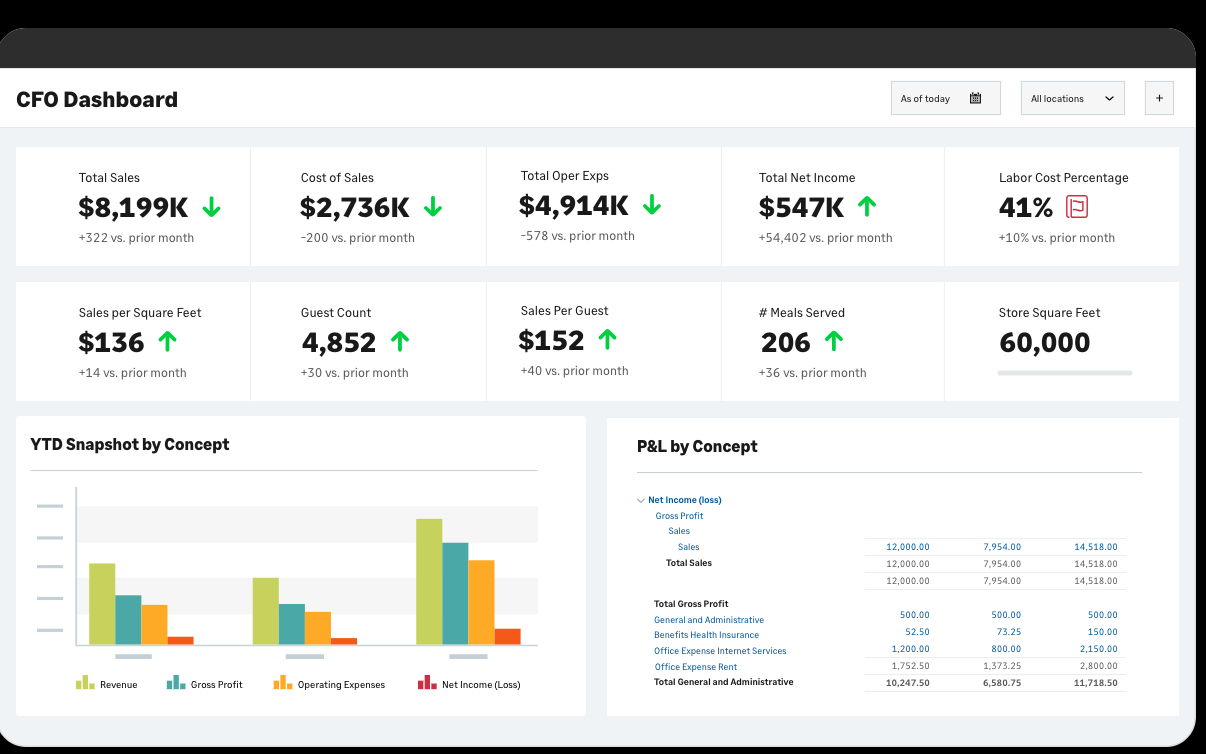The width and height of the screenshot is (1206, 754).
Task: Click the green up arrow beside $547K
Action: (x=867, y=207)
